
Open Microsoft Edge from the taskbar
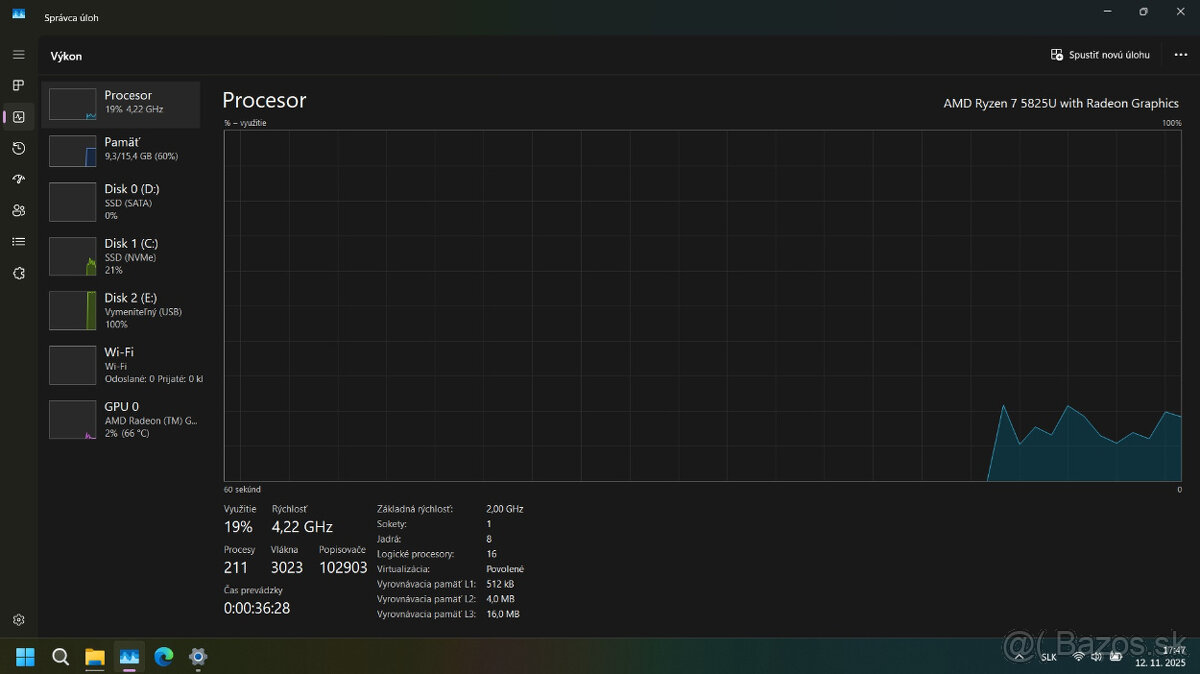pyautogui.click(x=164, y=657)
